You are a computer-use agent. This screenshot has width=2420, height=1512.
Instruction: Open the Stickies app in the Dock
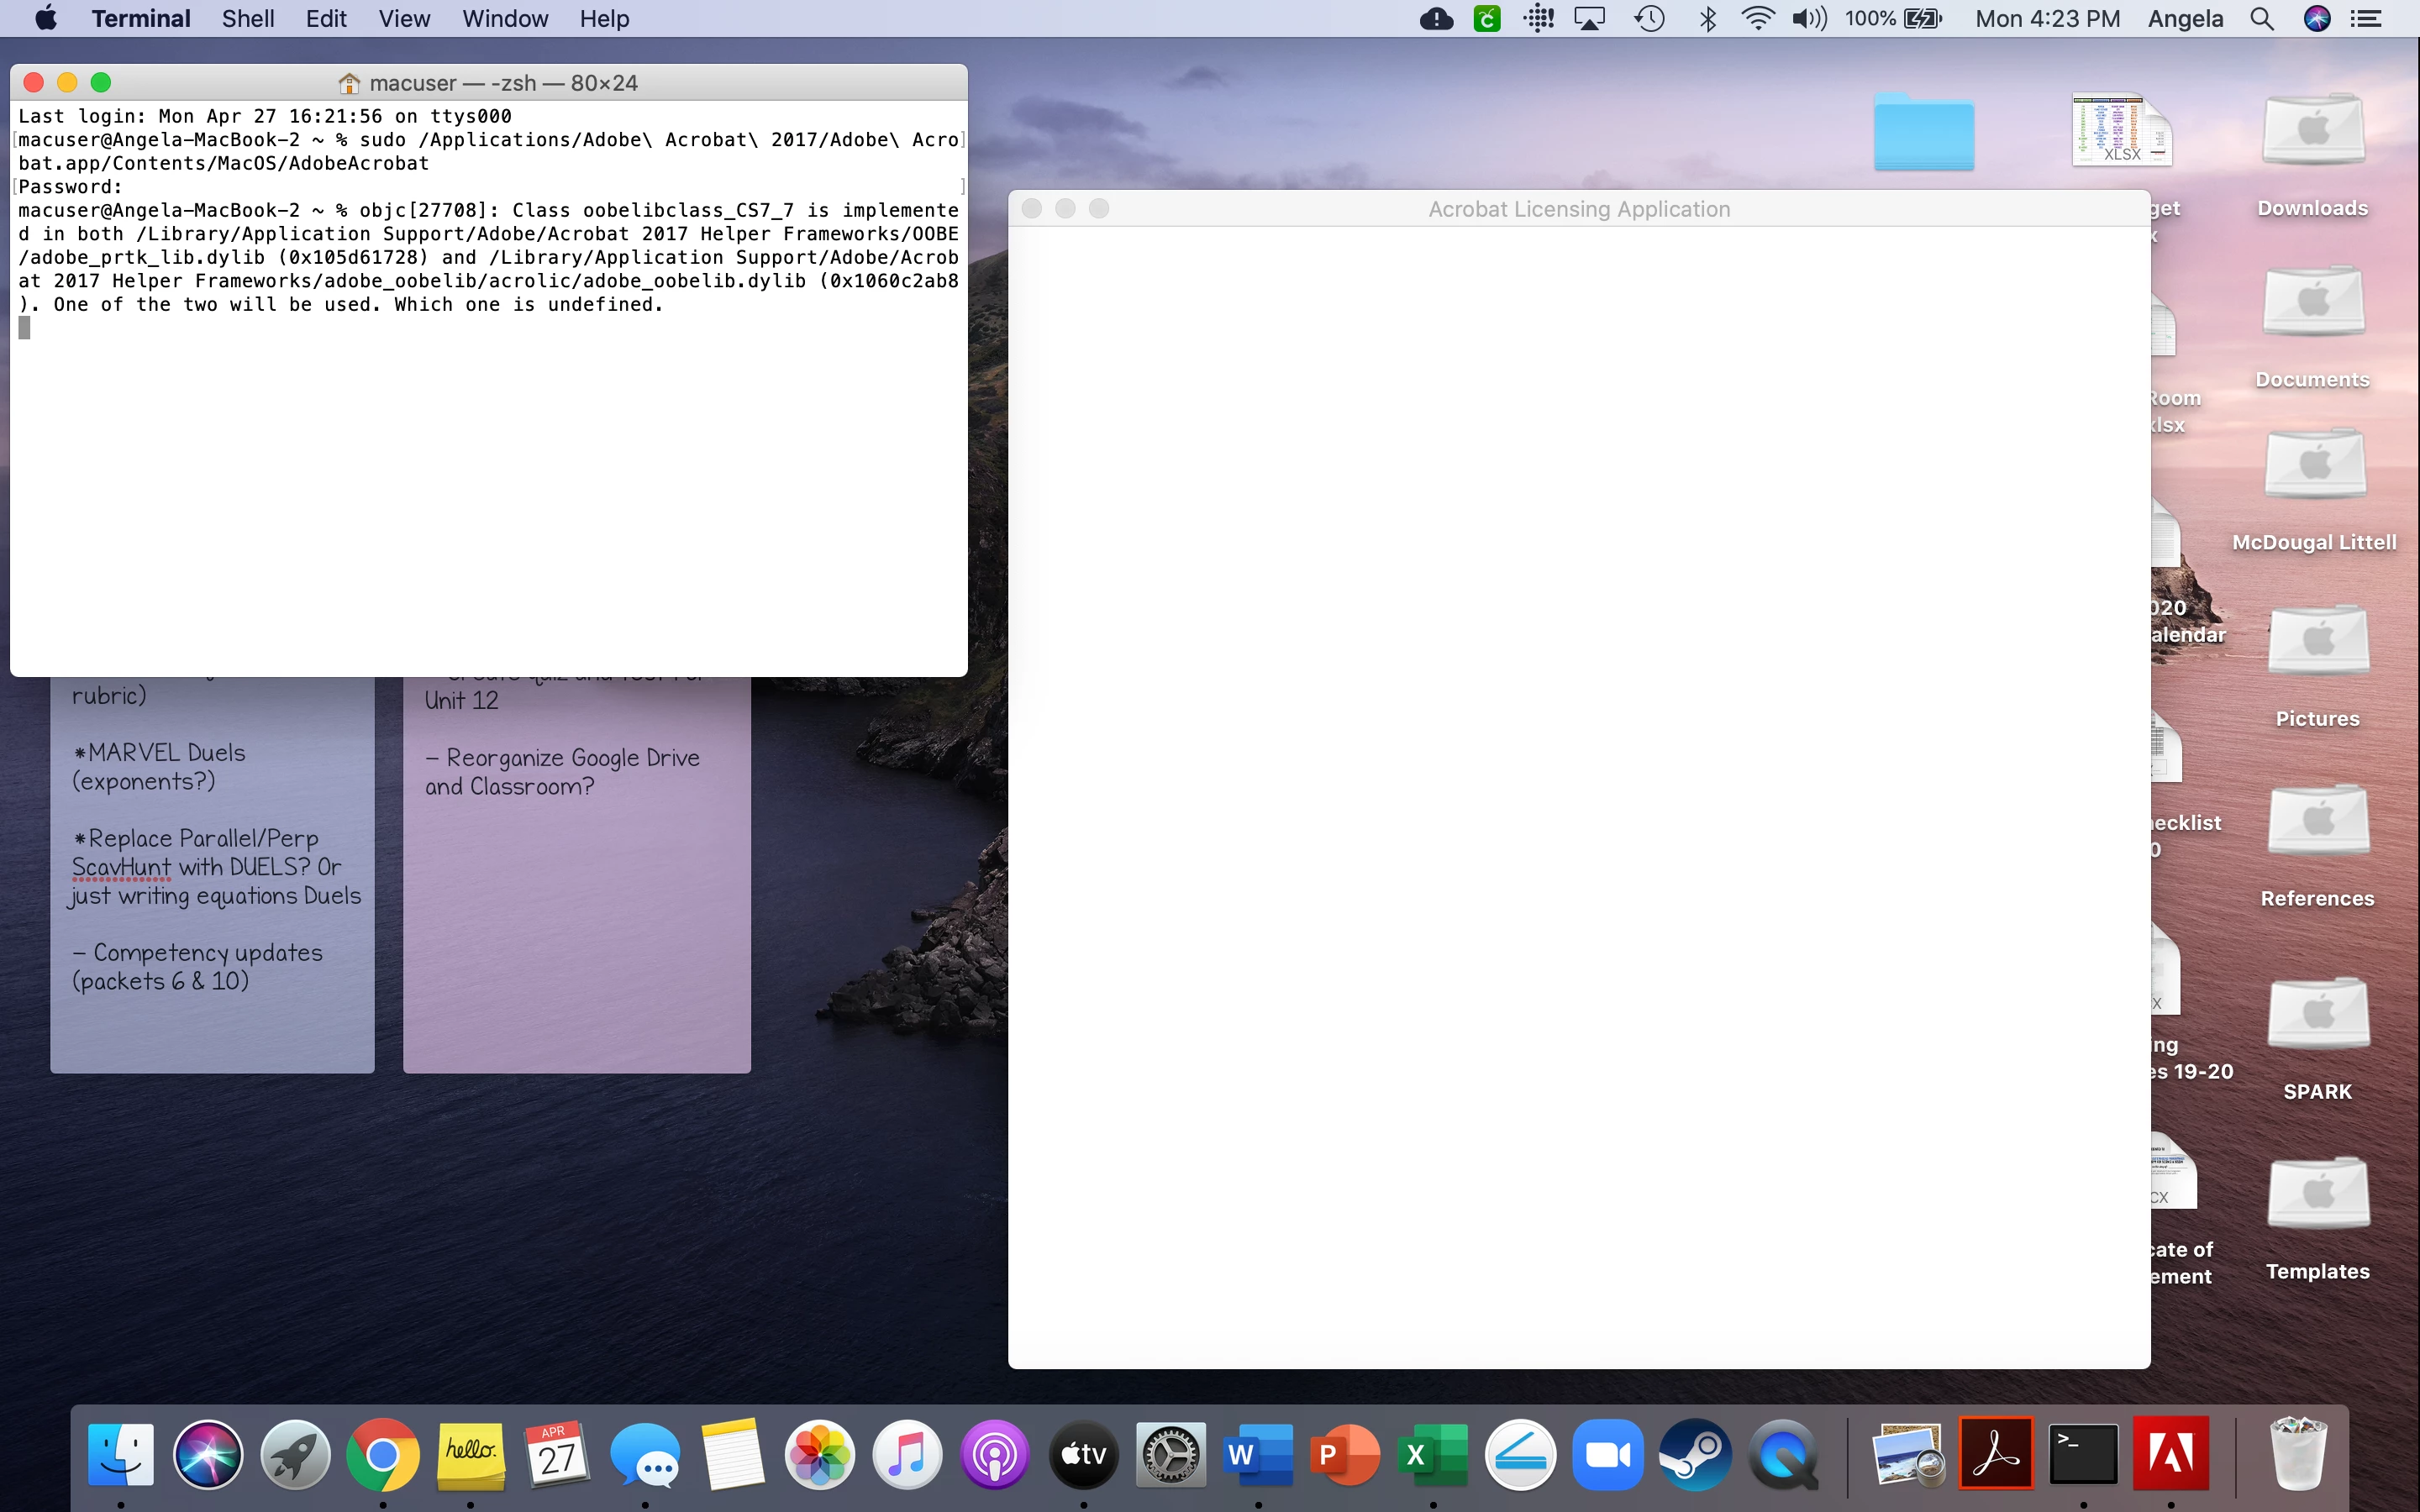click(x=470, y=1454)
